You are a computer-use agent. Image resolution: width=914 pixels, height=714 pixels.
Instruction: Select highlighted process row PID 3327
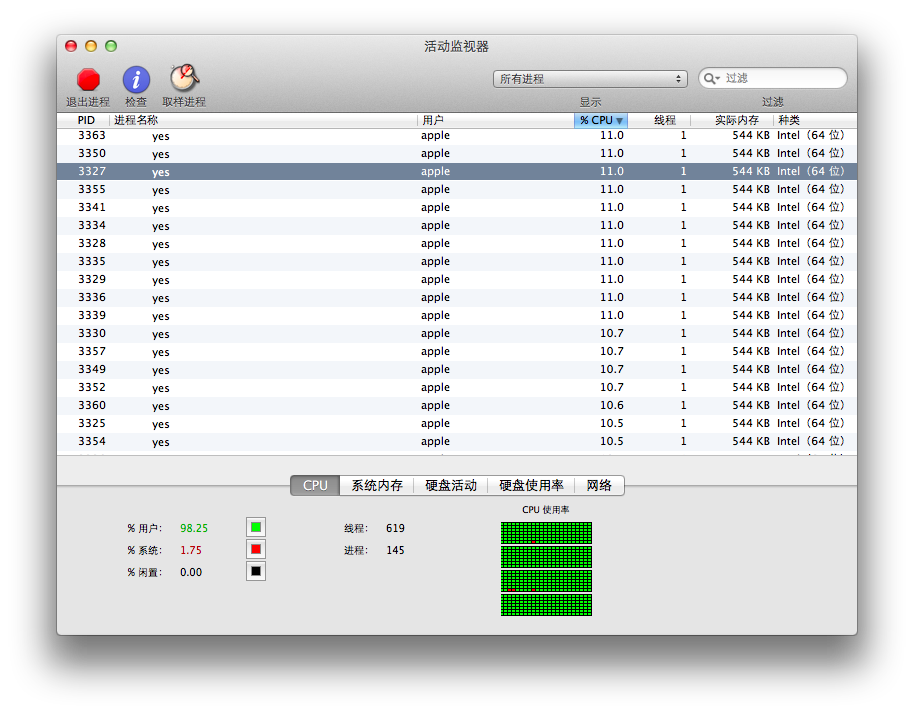pyautogui.click(x=456, y=171)
